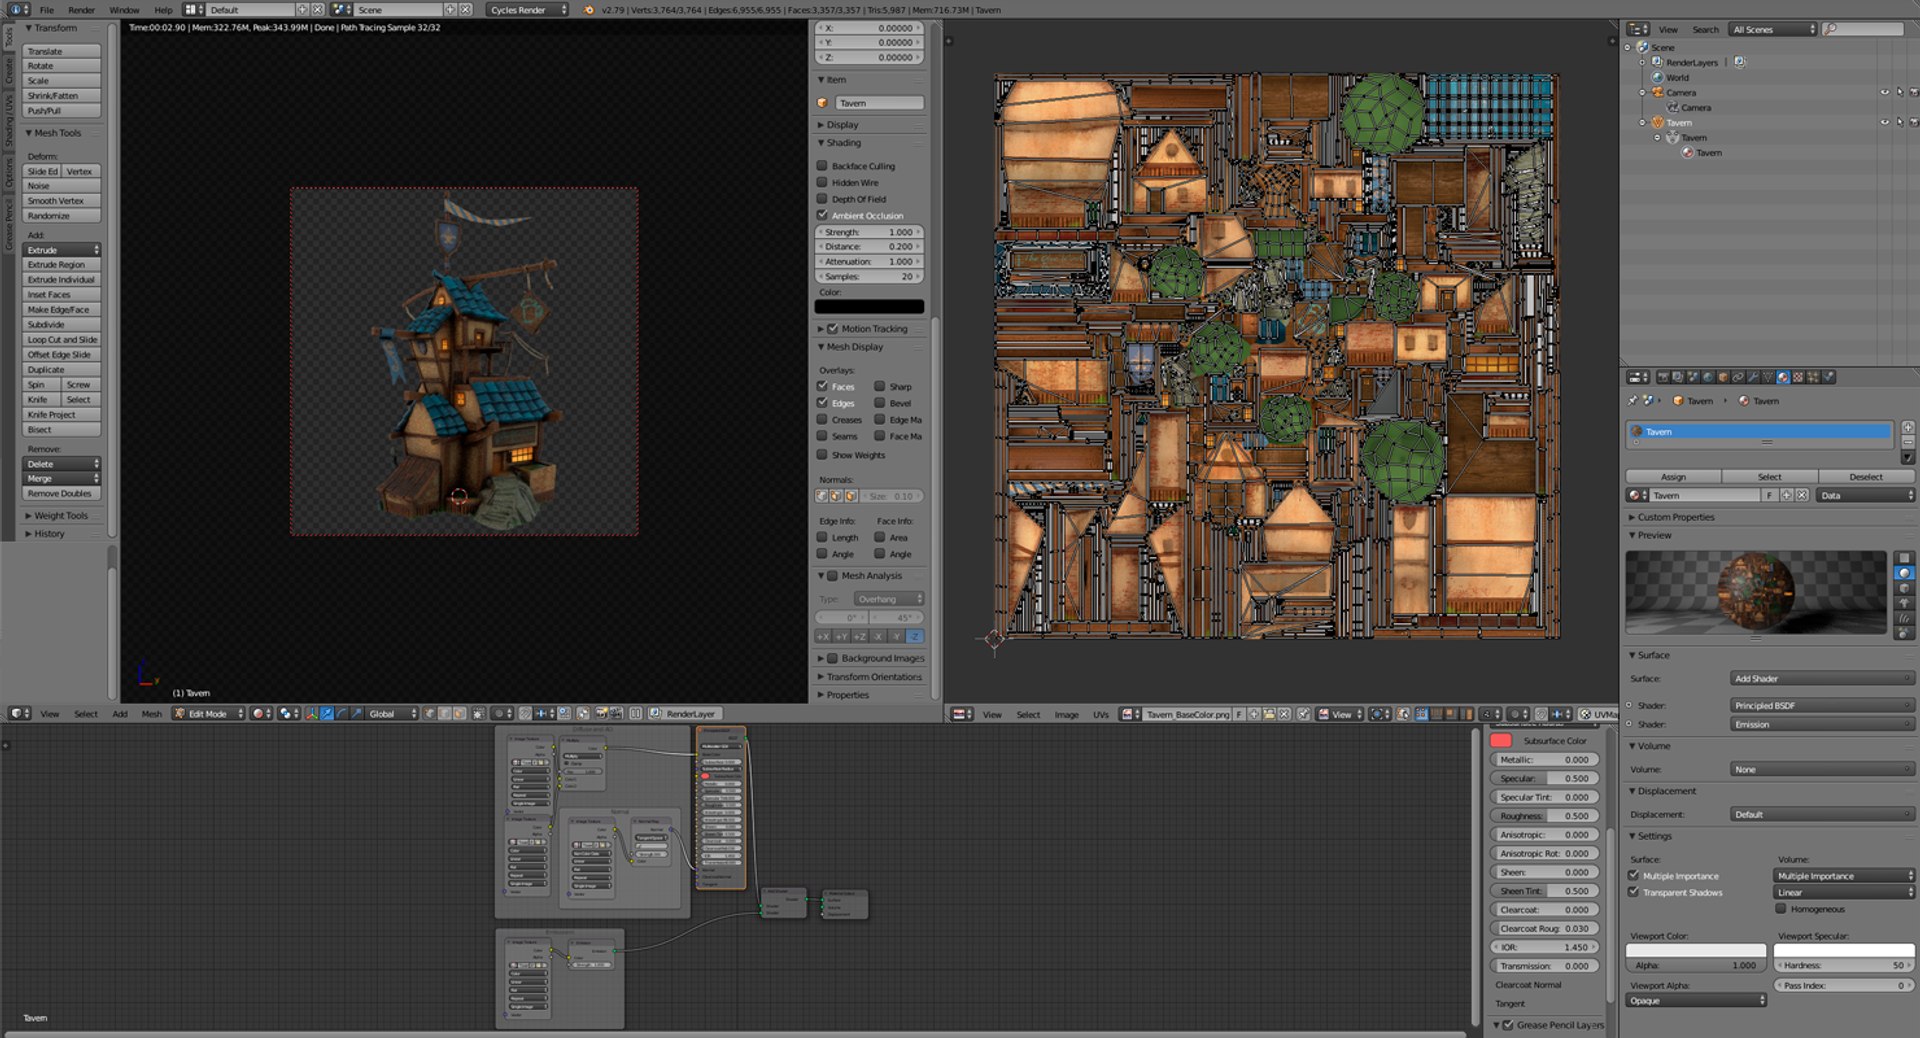
Task: Enable Backface Culling checkbox
Action: pyautogui.click(x=822, y=166)
